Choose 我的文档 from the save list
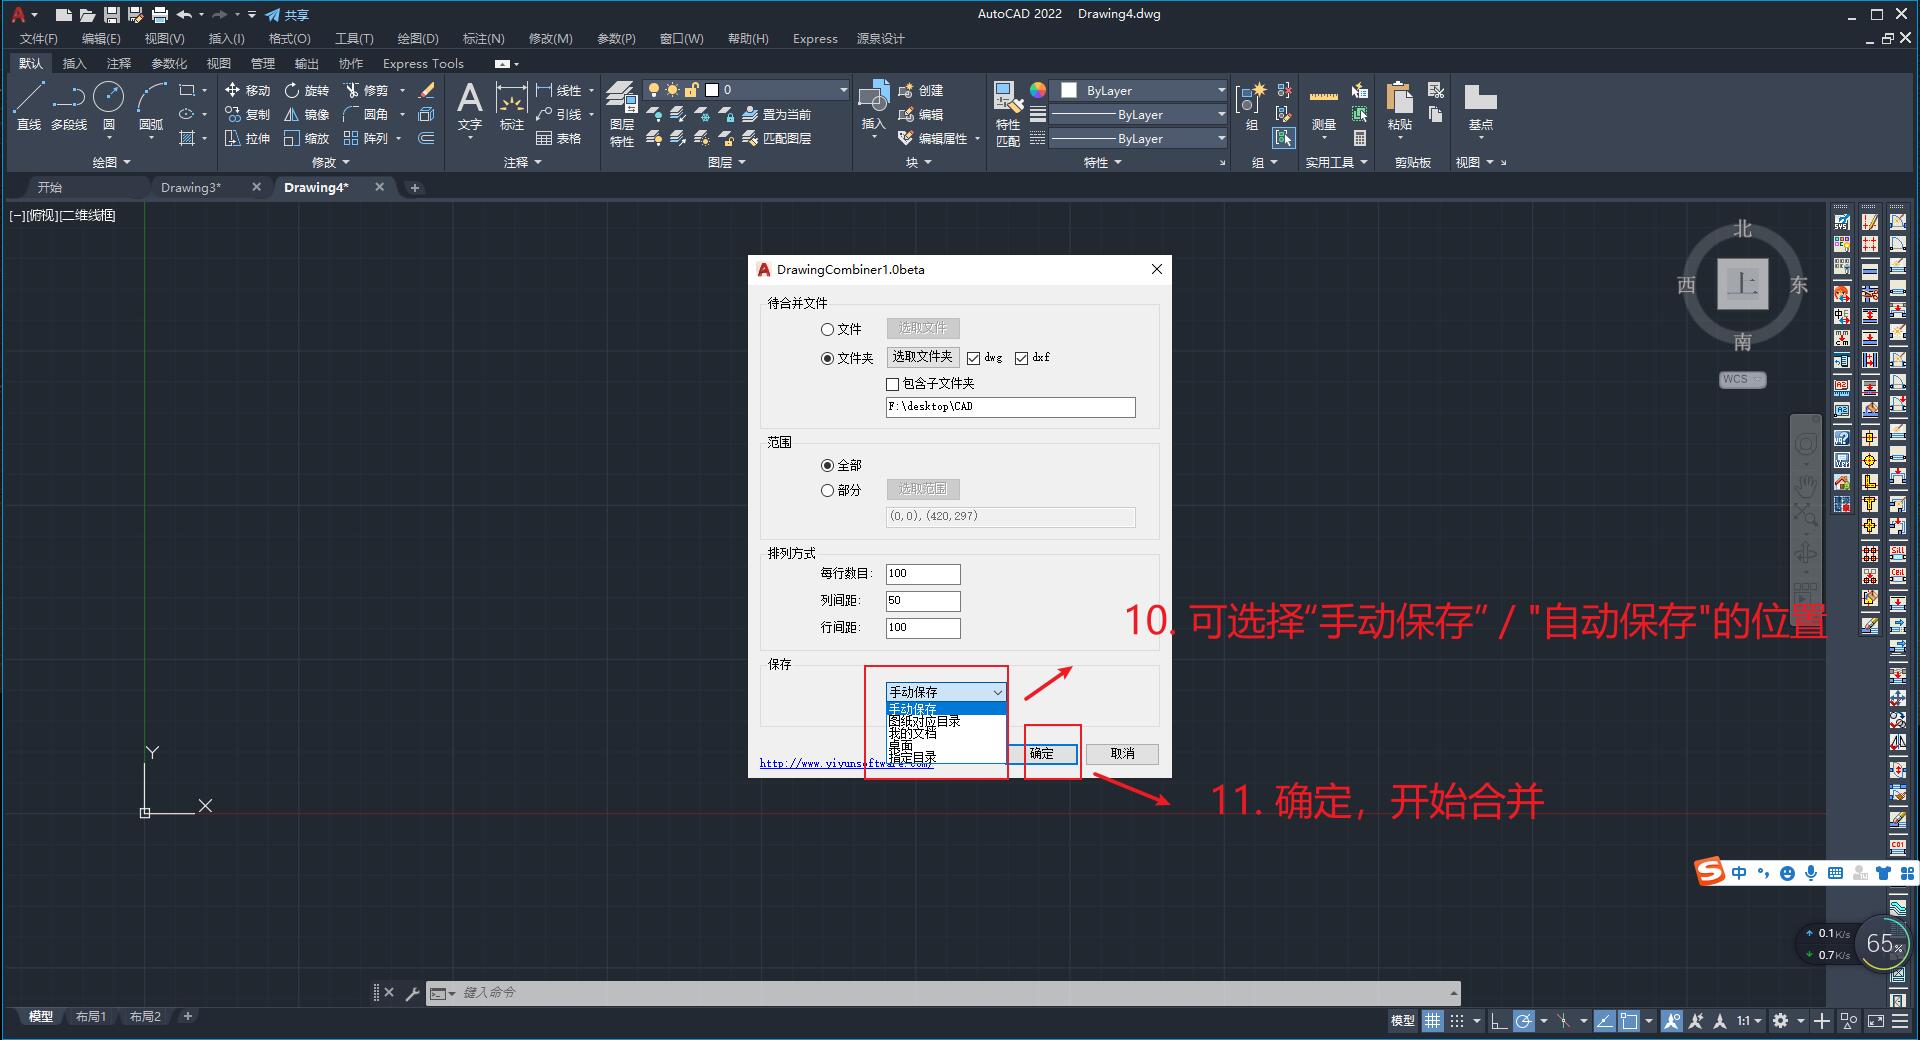This screenshot has width=1920, height=1040. [x=946, y=733]
